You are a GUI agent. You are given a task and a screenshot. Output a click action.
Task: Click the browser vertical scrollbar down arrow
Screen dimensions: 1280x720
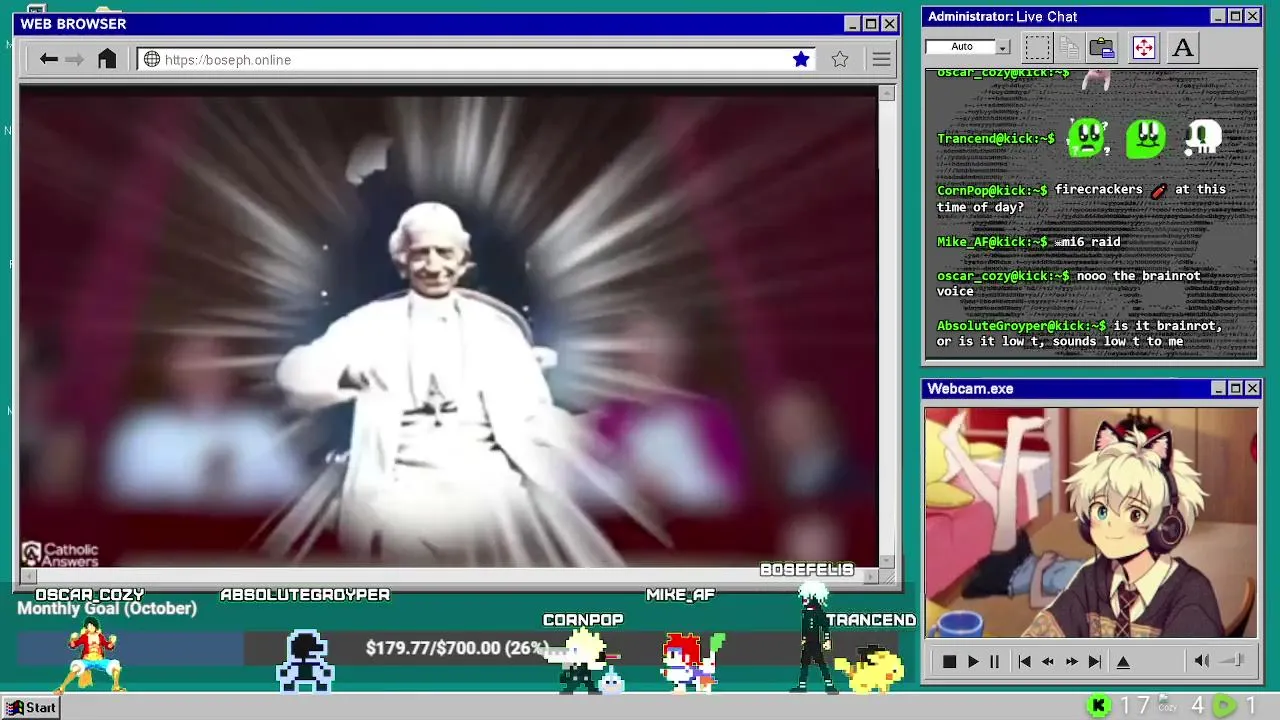tap(887, 562)
